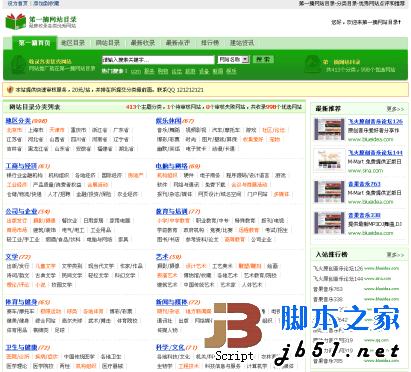Open the 新闻与媒体 category heading
Image resolution: width=411 pixels, height=372 pixels.
(171, 302)
